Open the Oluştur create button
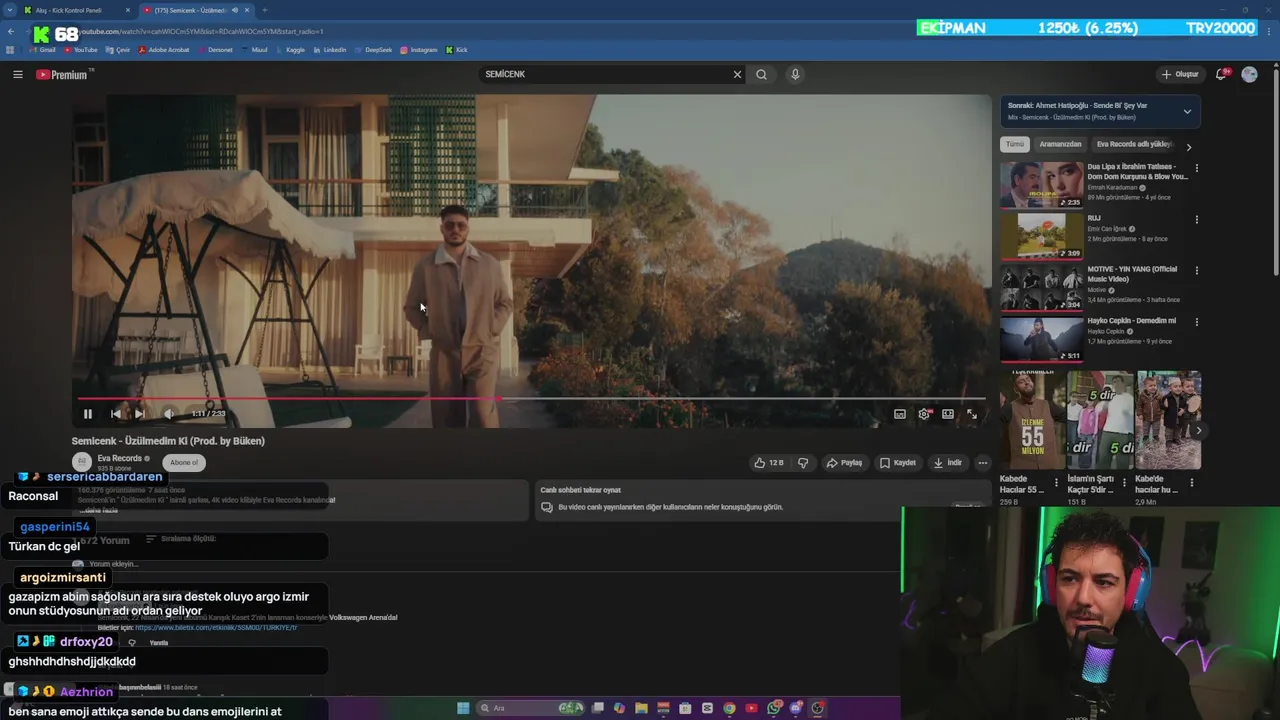The image size is (1280, 720). (1180, 74)
